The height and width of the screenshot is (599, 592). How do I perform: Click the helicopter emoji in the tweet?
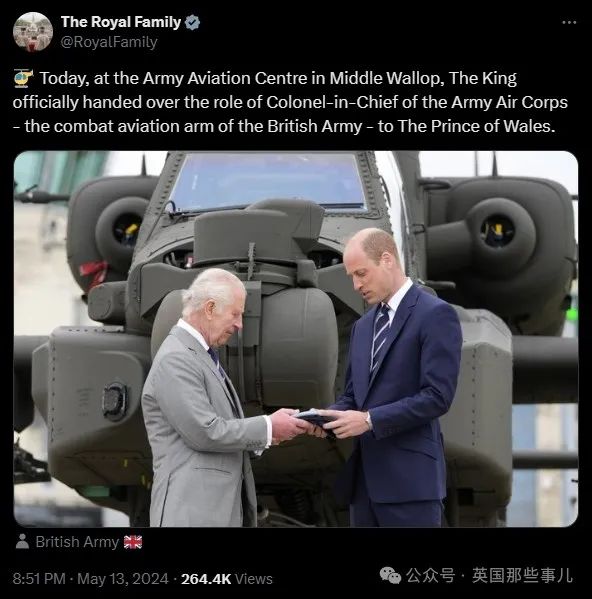(23, 78)
